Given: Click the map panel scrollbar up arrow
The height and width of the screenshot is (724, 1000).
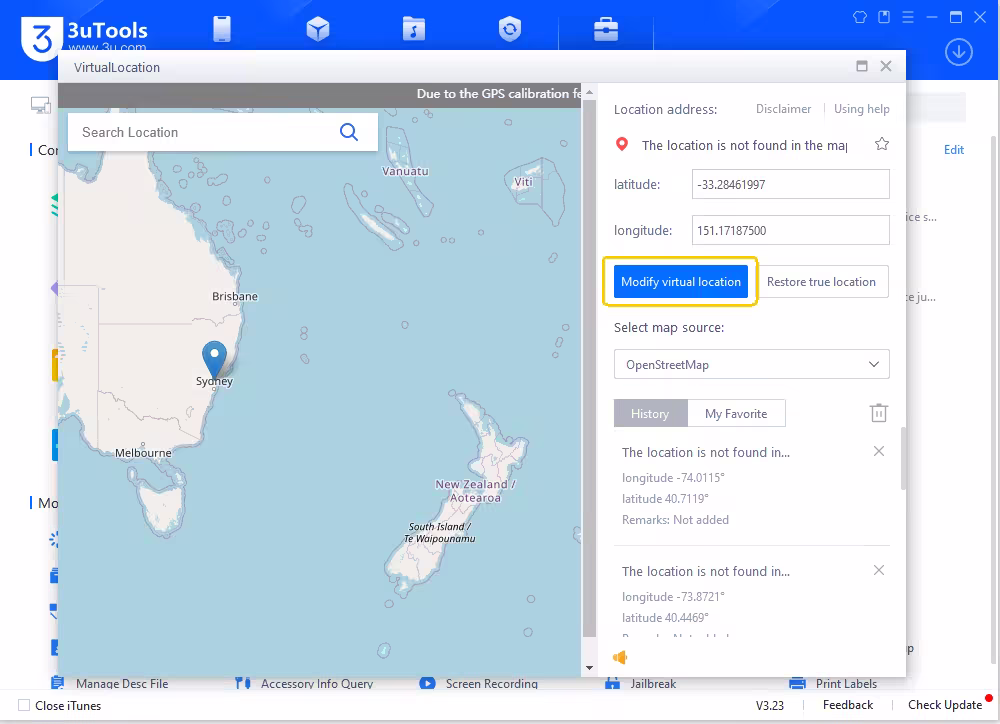Looking at the screenshot, I should click(589, 92).
